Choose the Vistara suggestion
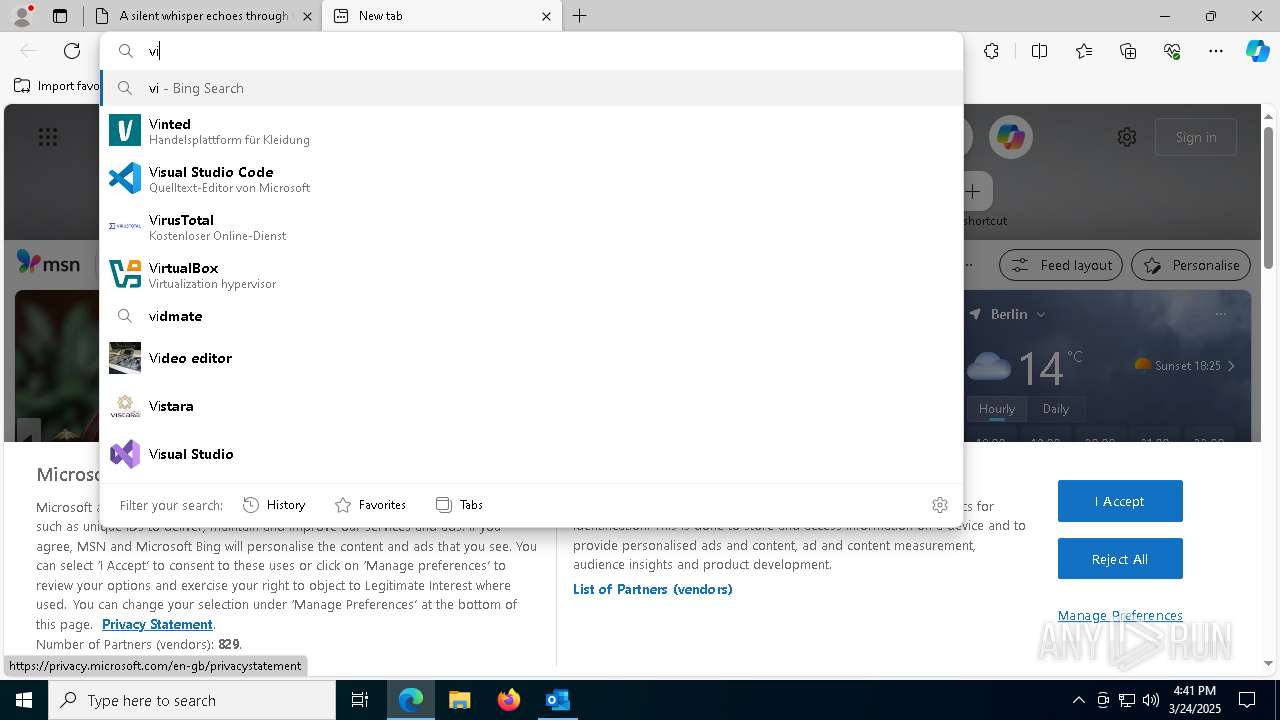 [531, 406]
